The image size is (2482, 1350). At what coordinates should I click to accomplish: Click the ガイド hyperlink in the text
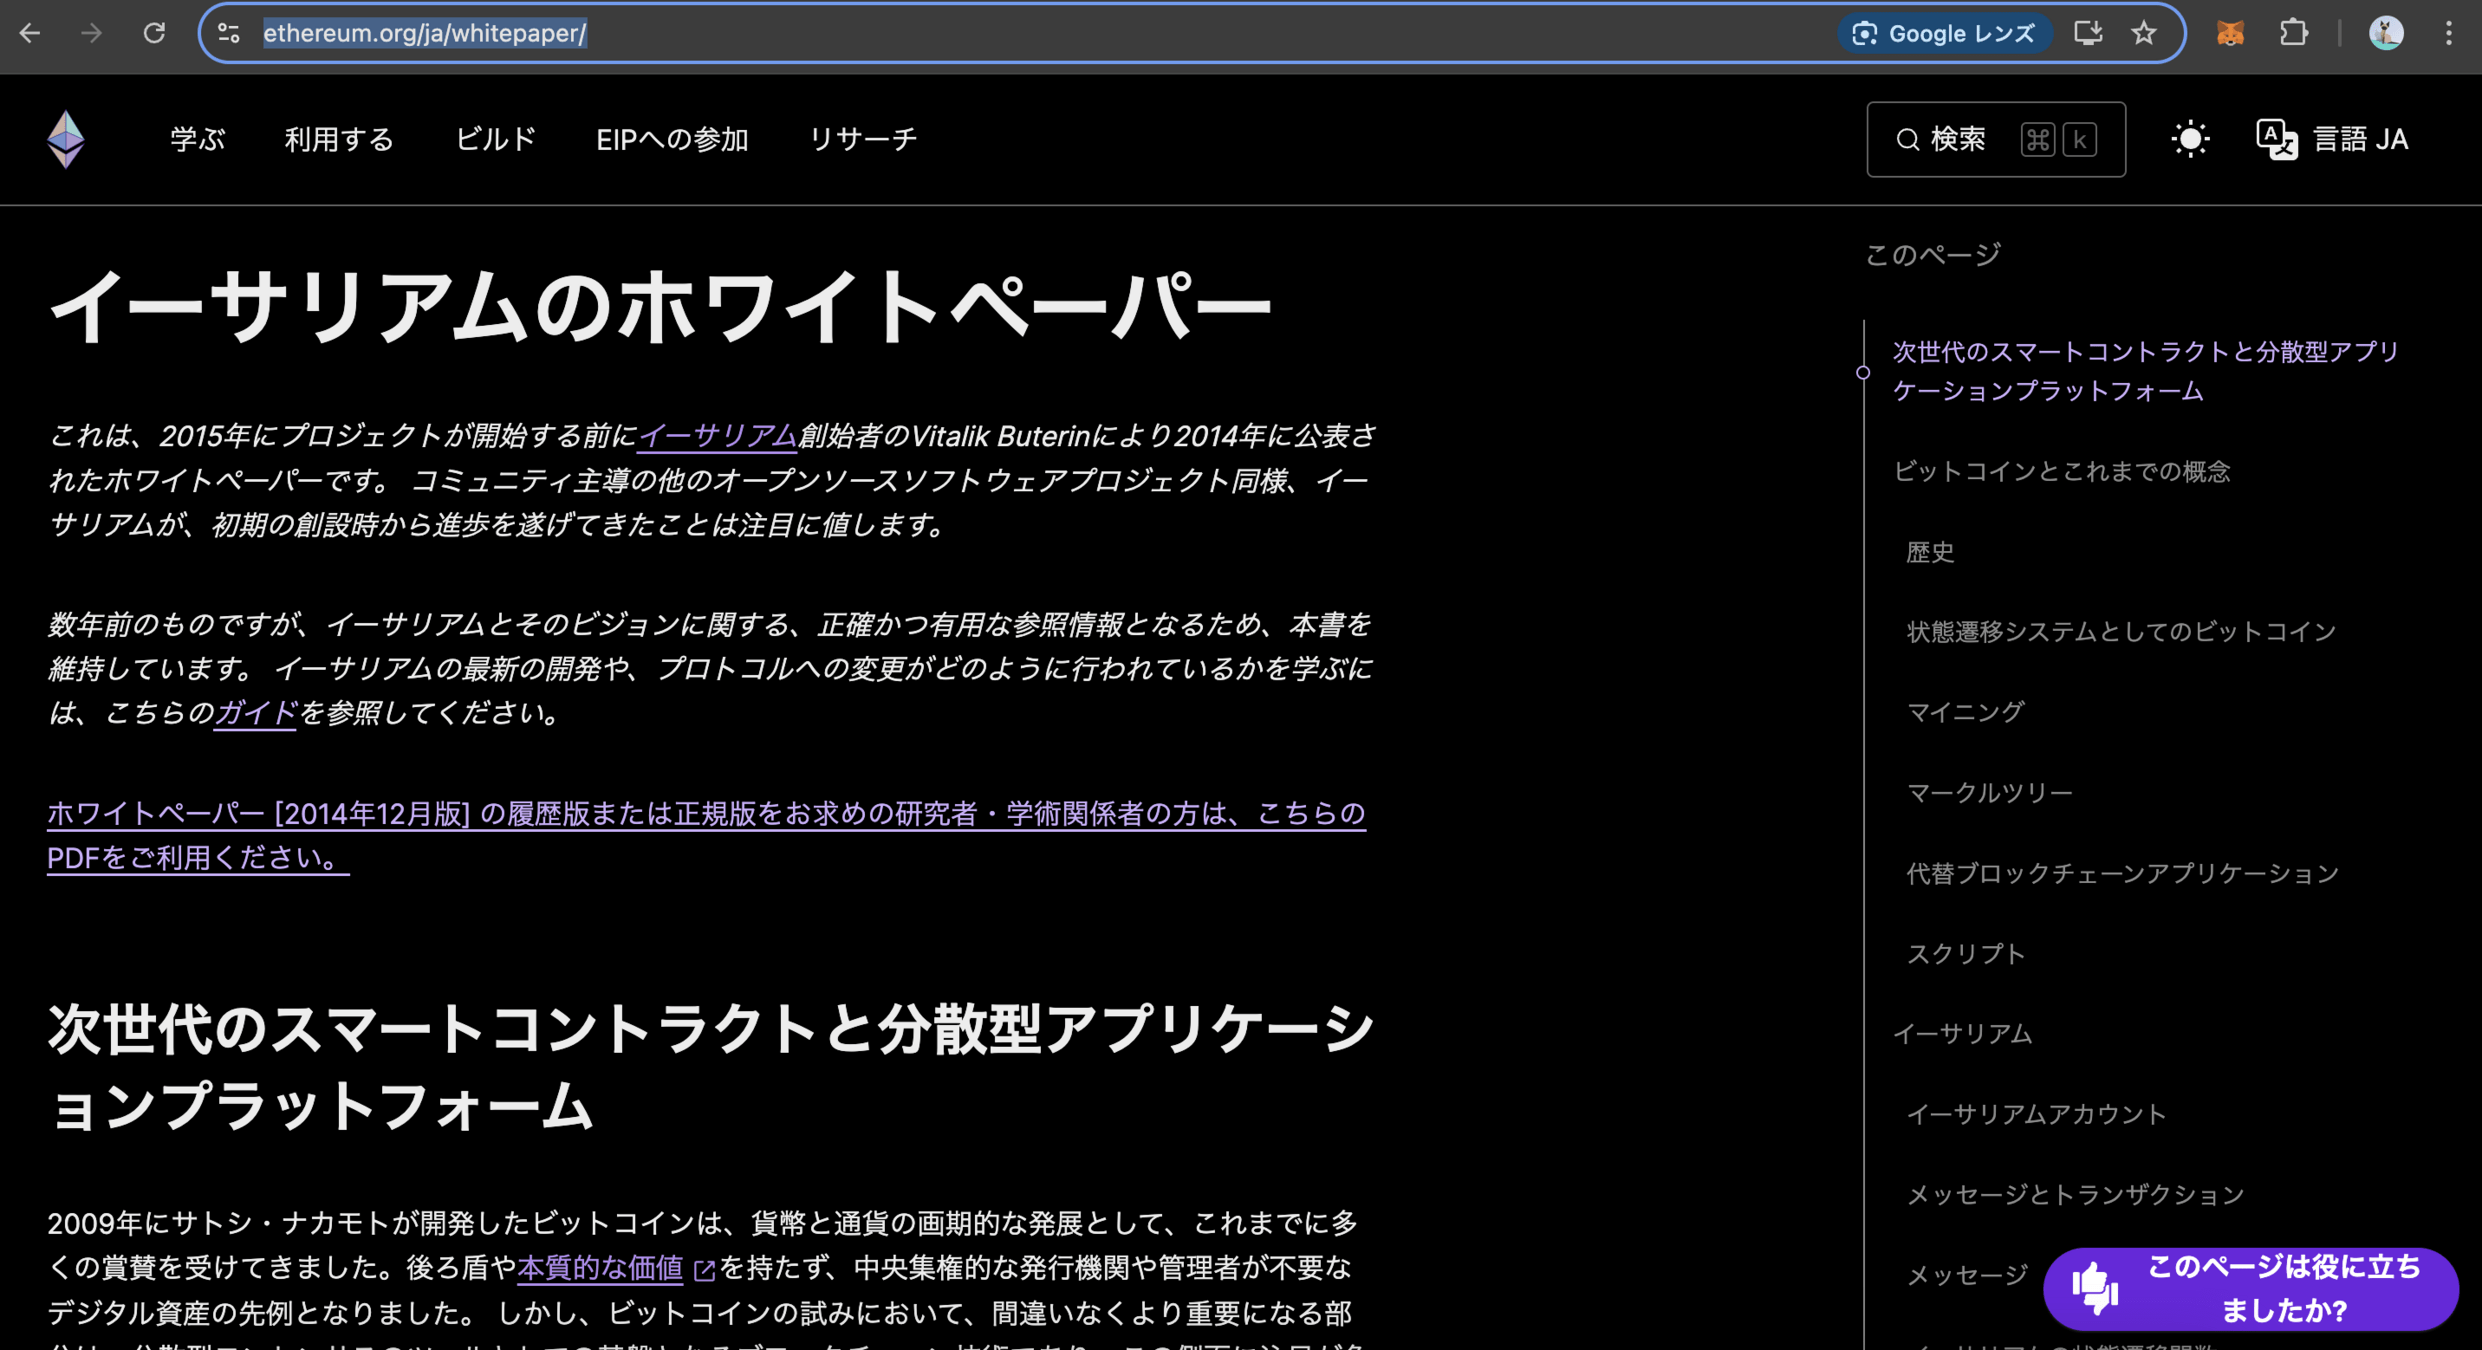pos(255,713)
